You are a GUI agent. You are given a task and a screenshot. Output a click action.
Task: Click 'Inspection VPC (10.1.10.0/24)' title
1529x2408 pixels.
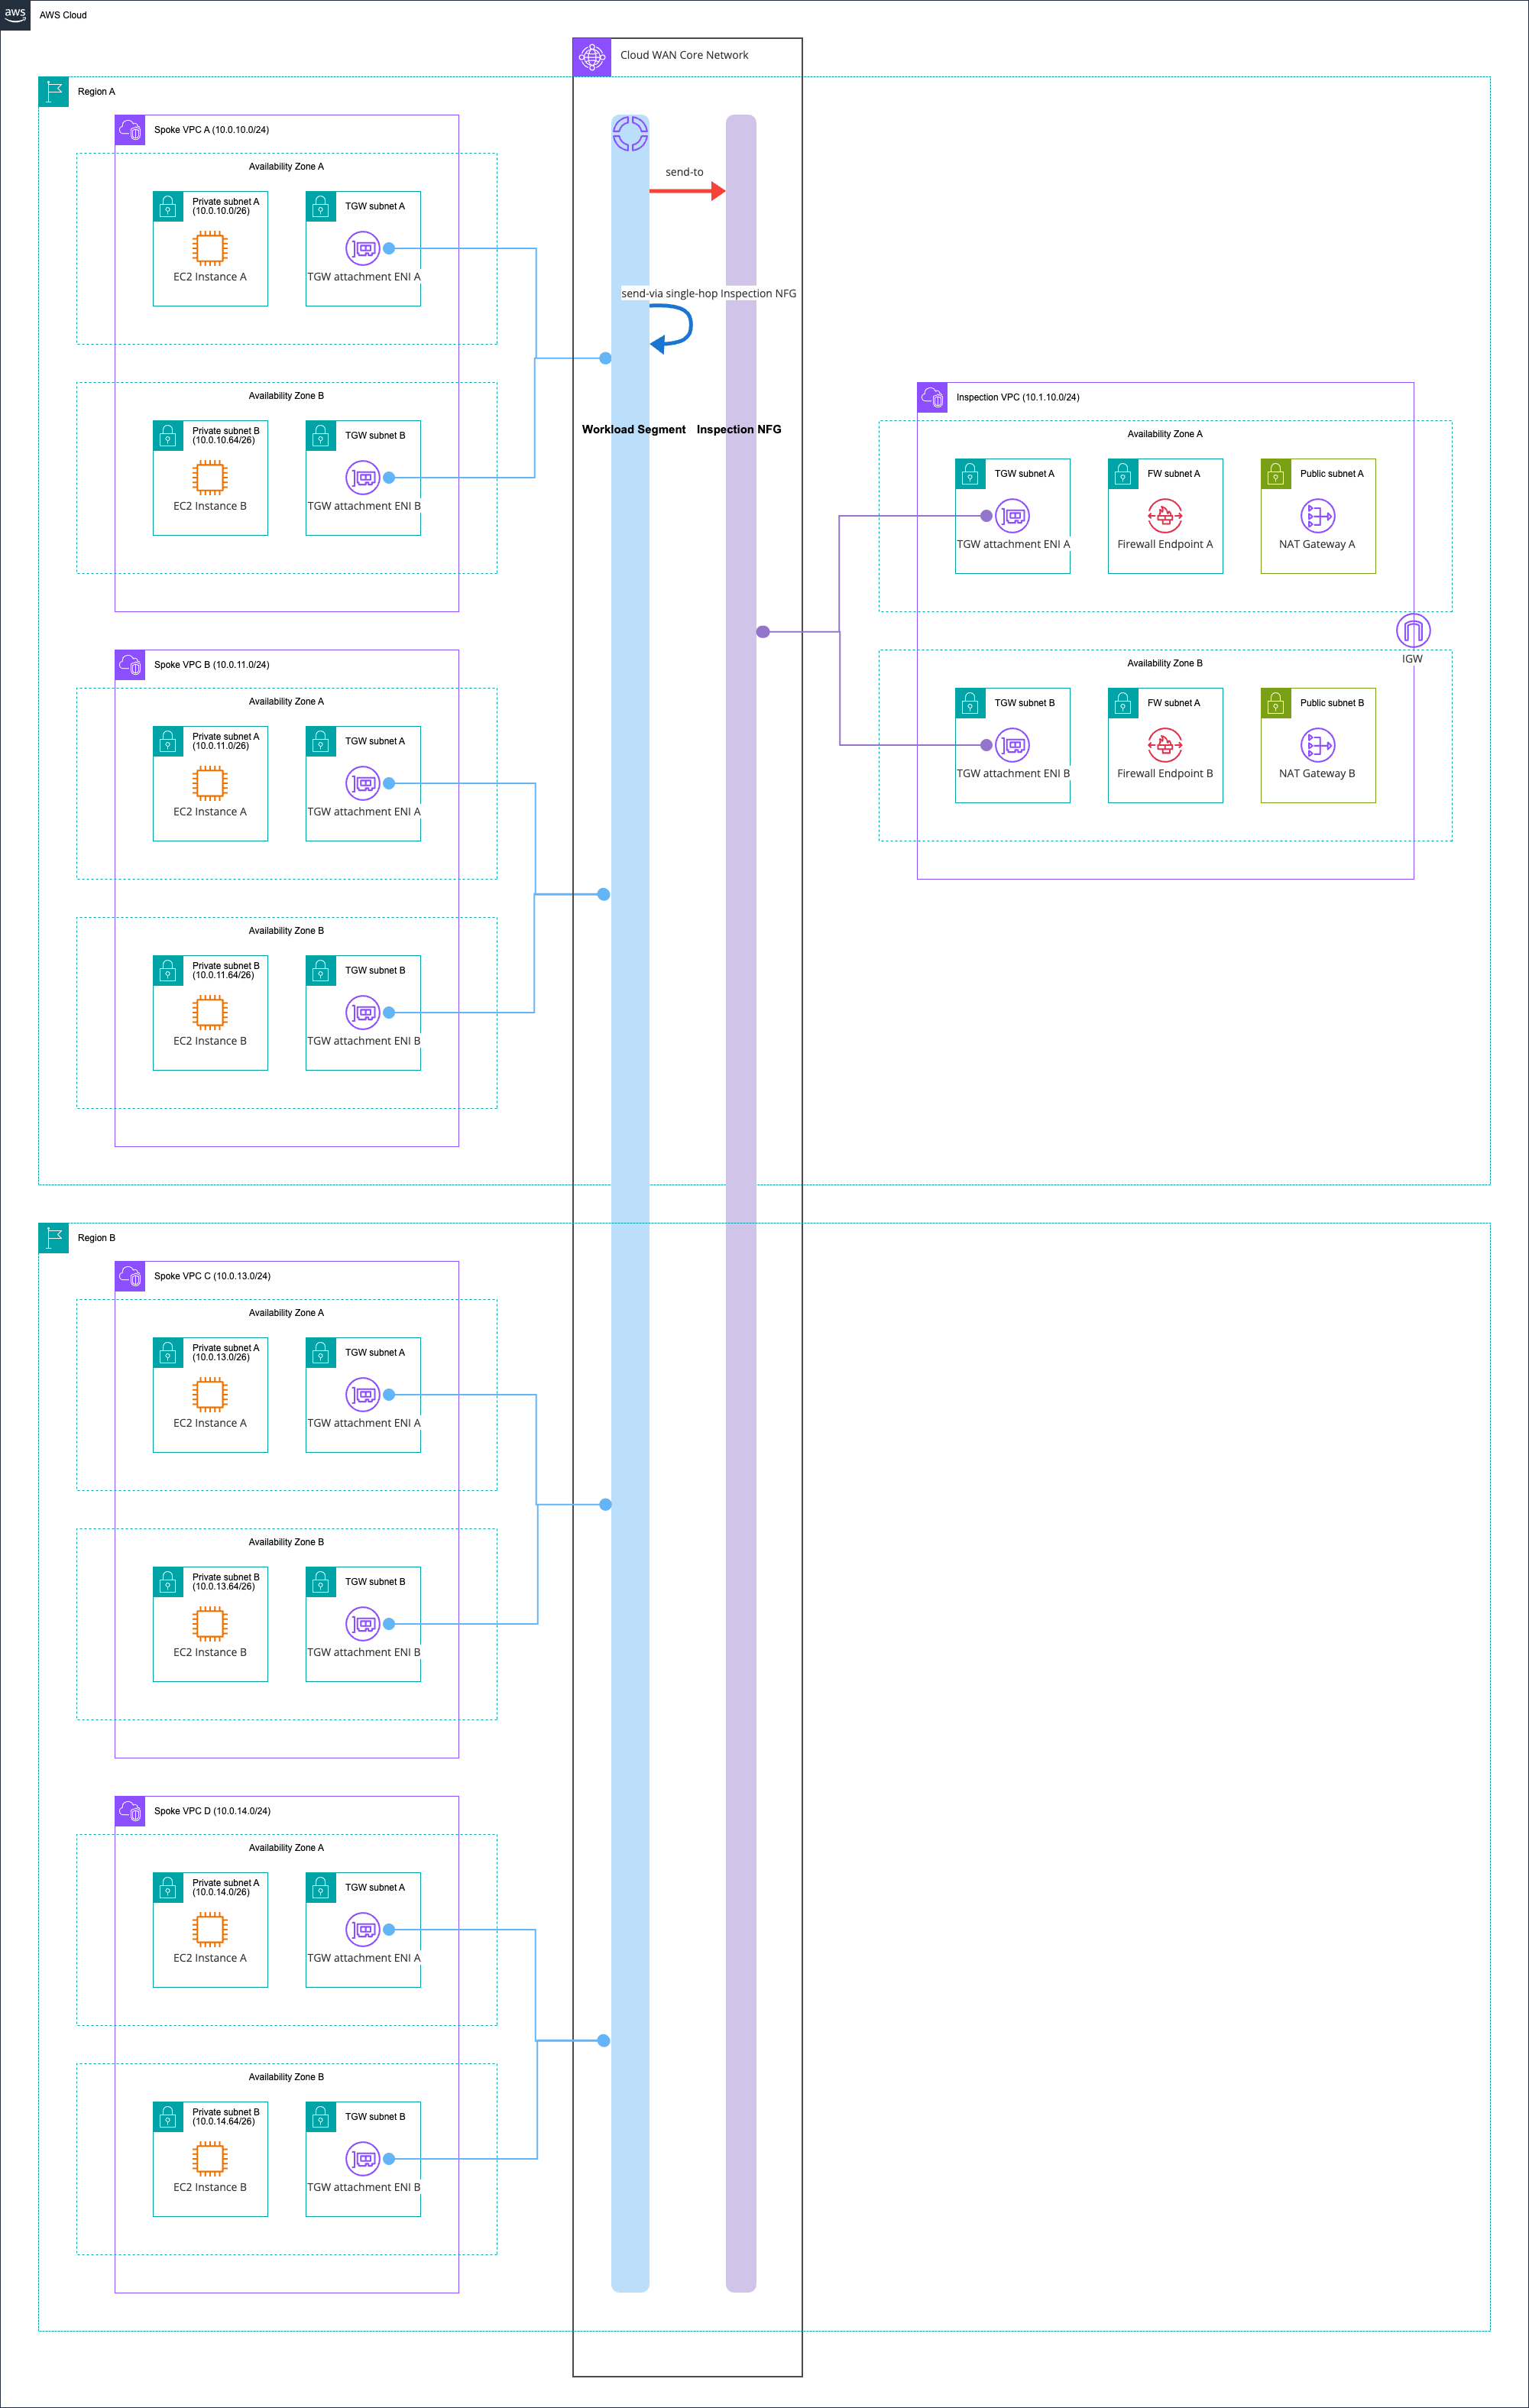point(1017,397)
